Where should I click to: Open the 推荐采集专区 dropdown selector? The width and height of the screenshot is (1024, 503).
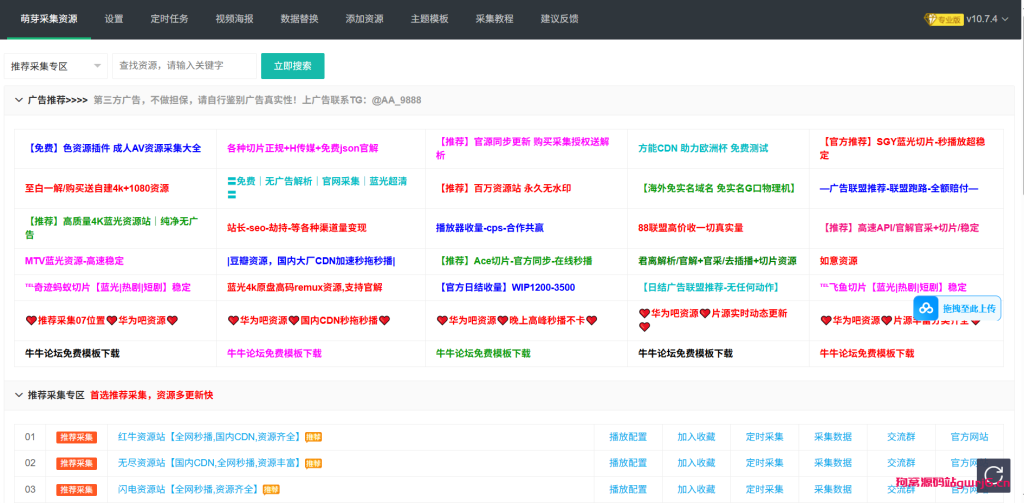pos(55,66)
